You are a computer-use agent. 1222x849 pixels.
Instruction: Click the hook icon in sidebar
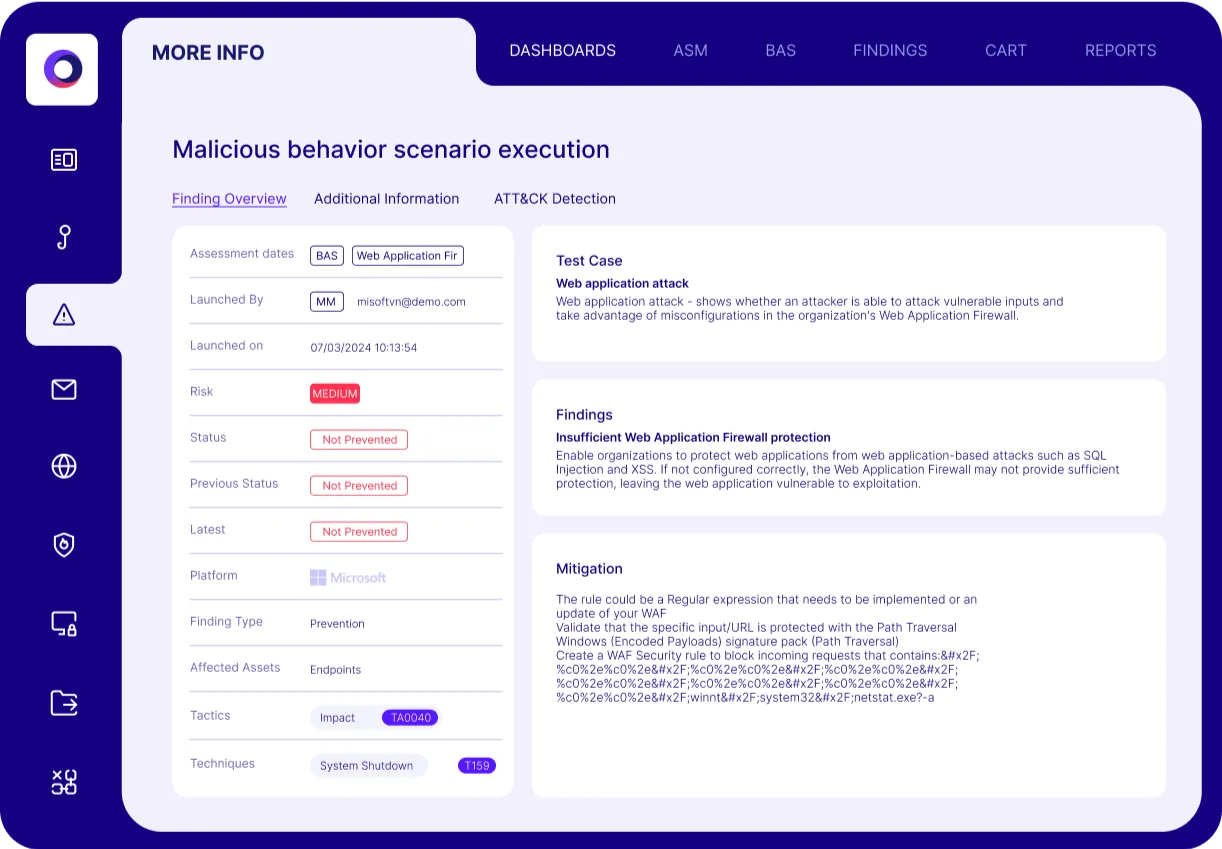click(x=64, y=237)
